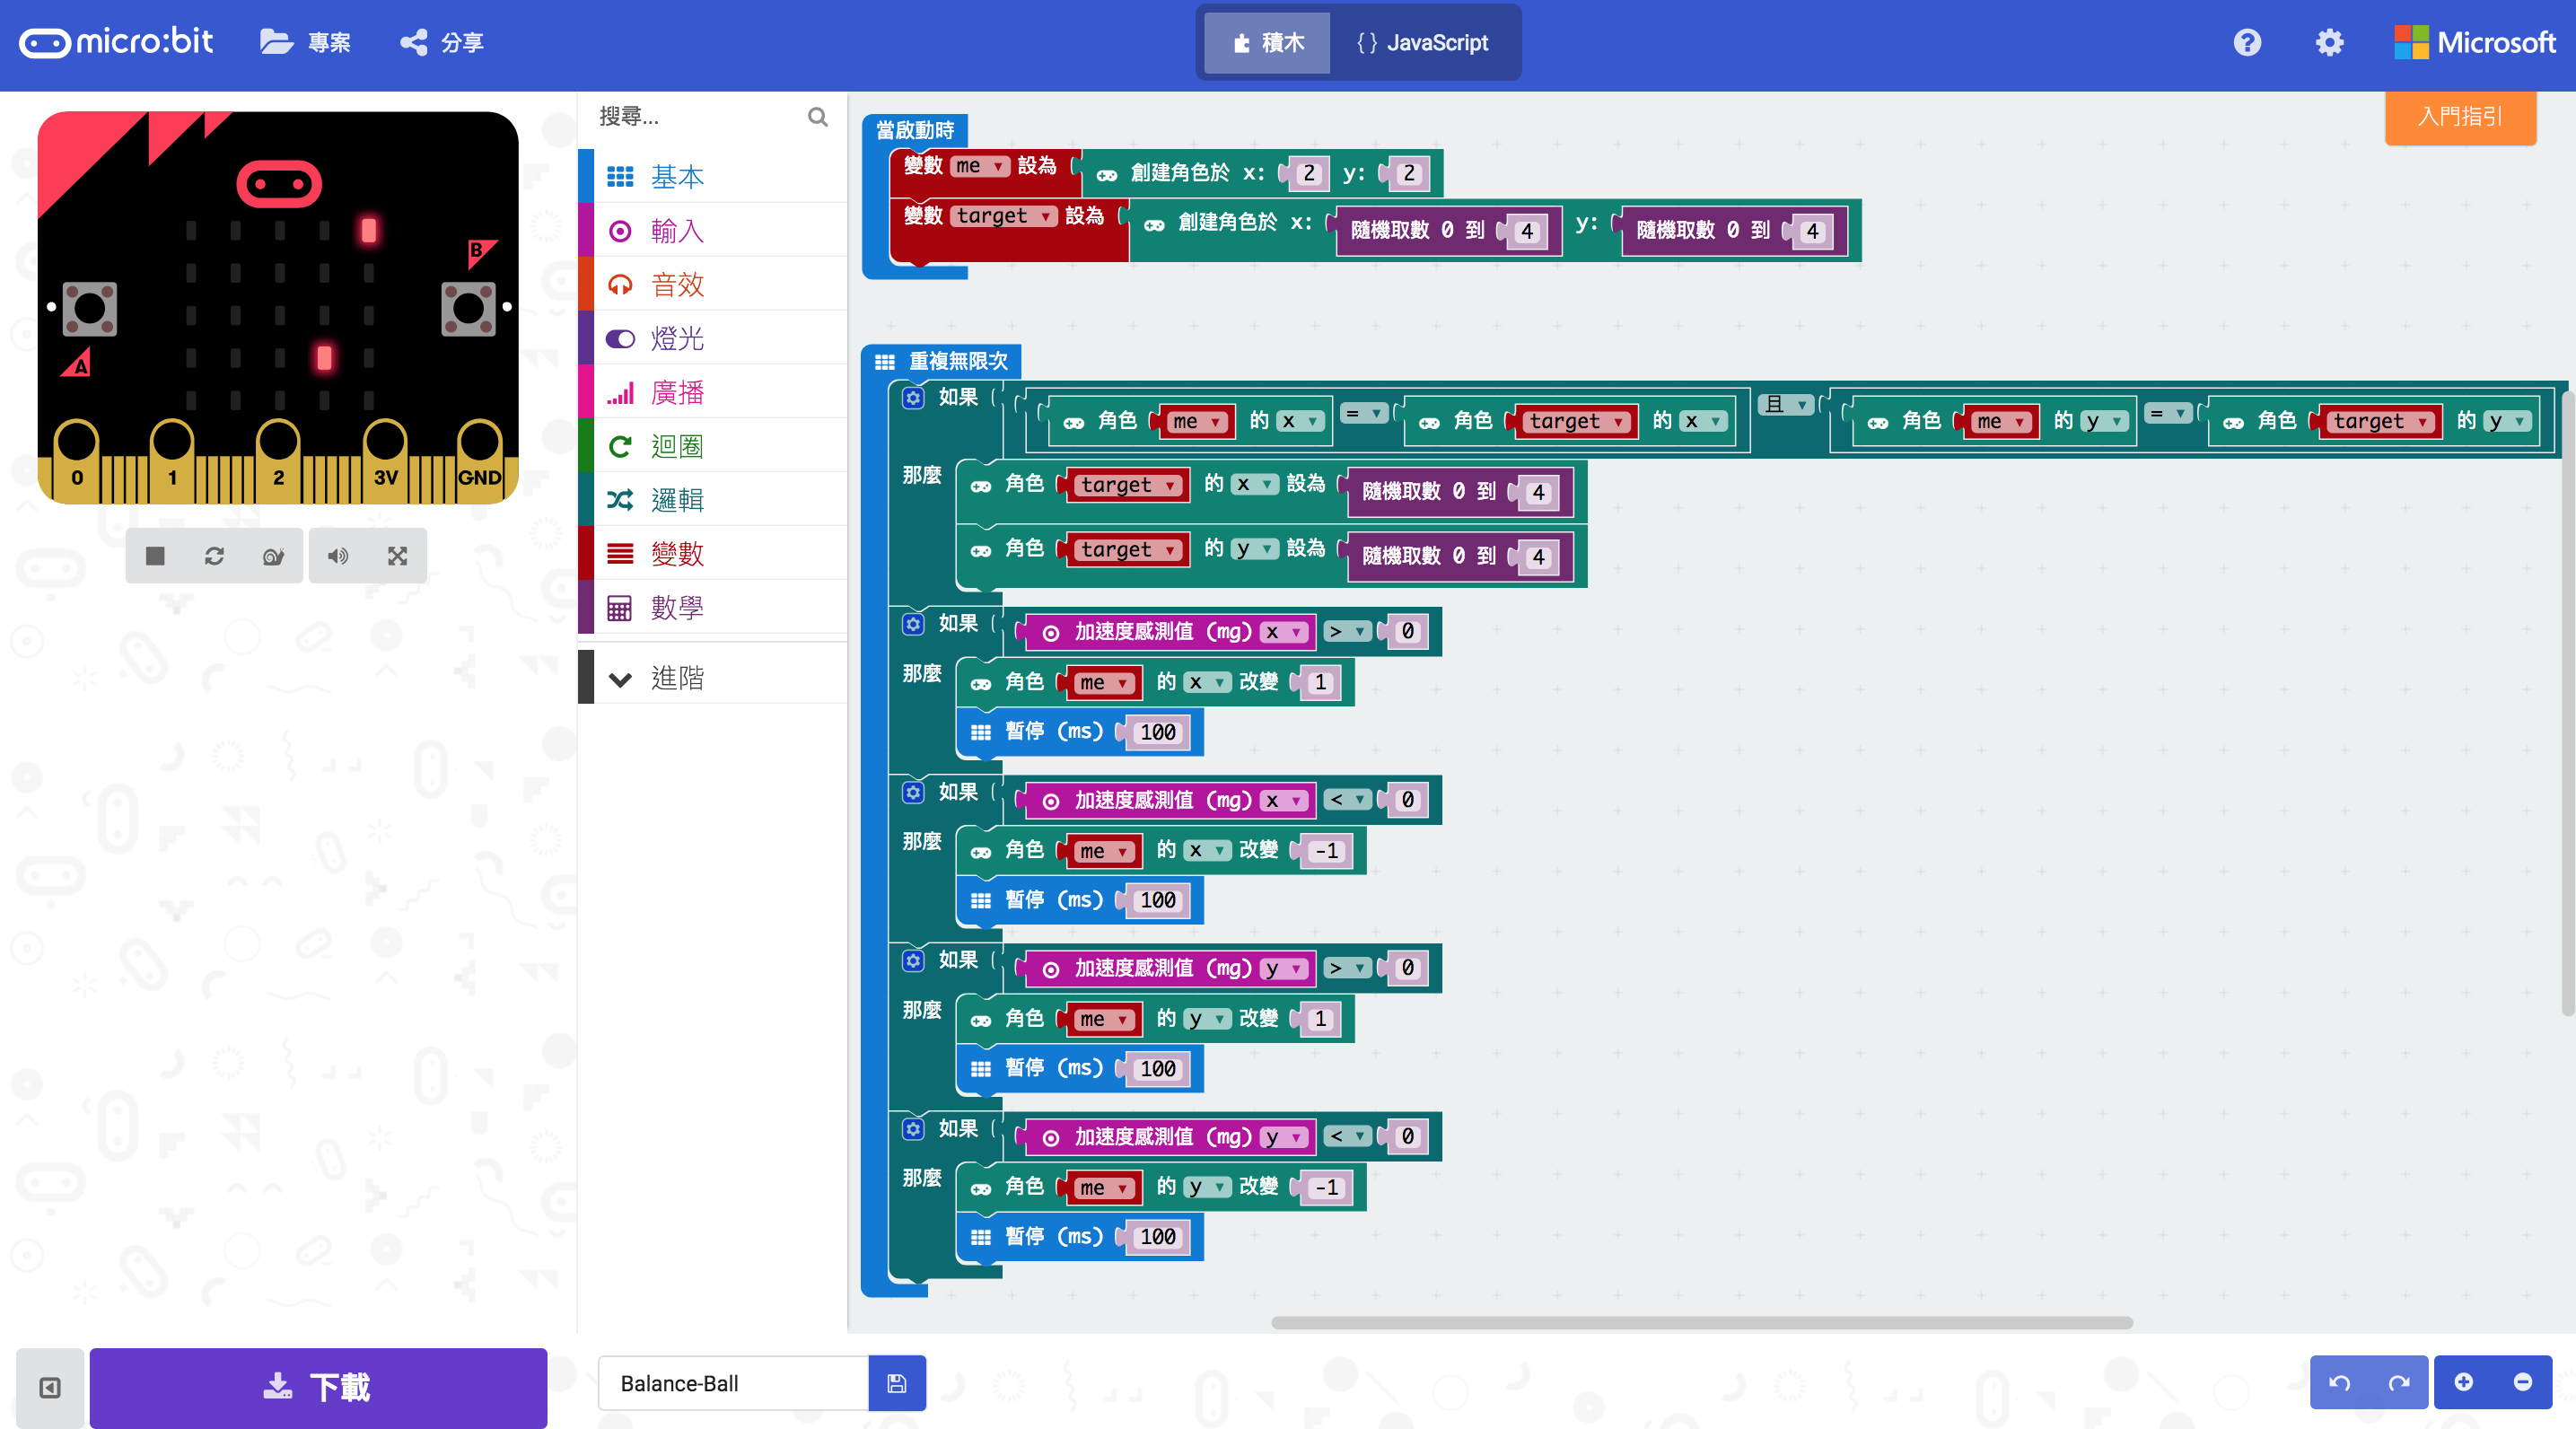
Task: Open the 分享 share dialog
Action: point(442,42)
